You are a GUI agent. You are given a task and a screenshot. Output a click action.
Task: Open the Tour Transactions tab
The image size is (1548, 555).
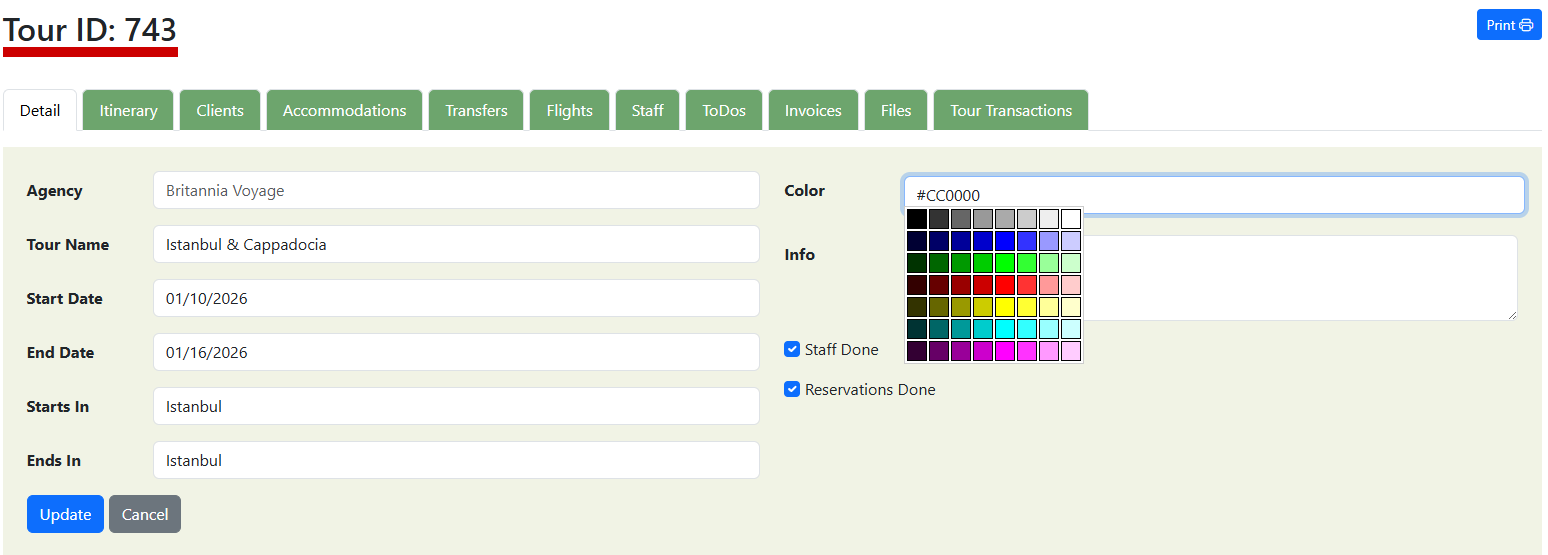pos(1010,110)
